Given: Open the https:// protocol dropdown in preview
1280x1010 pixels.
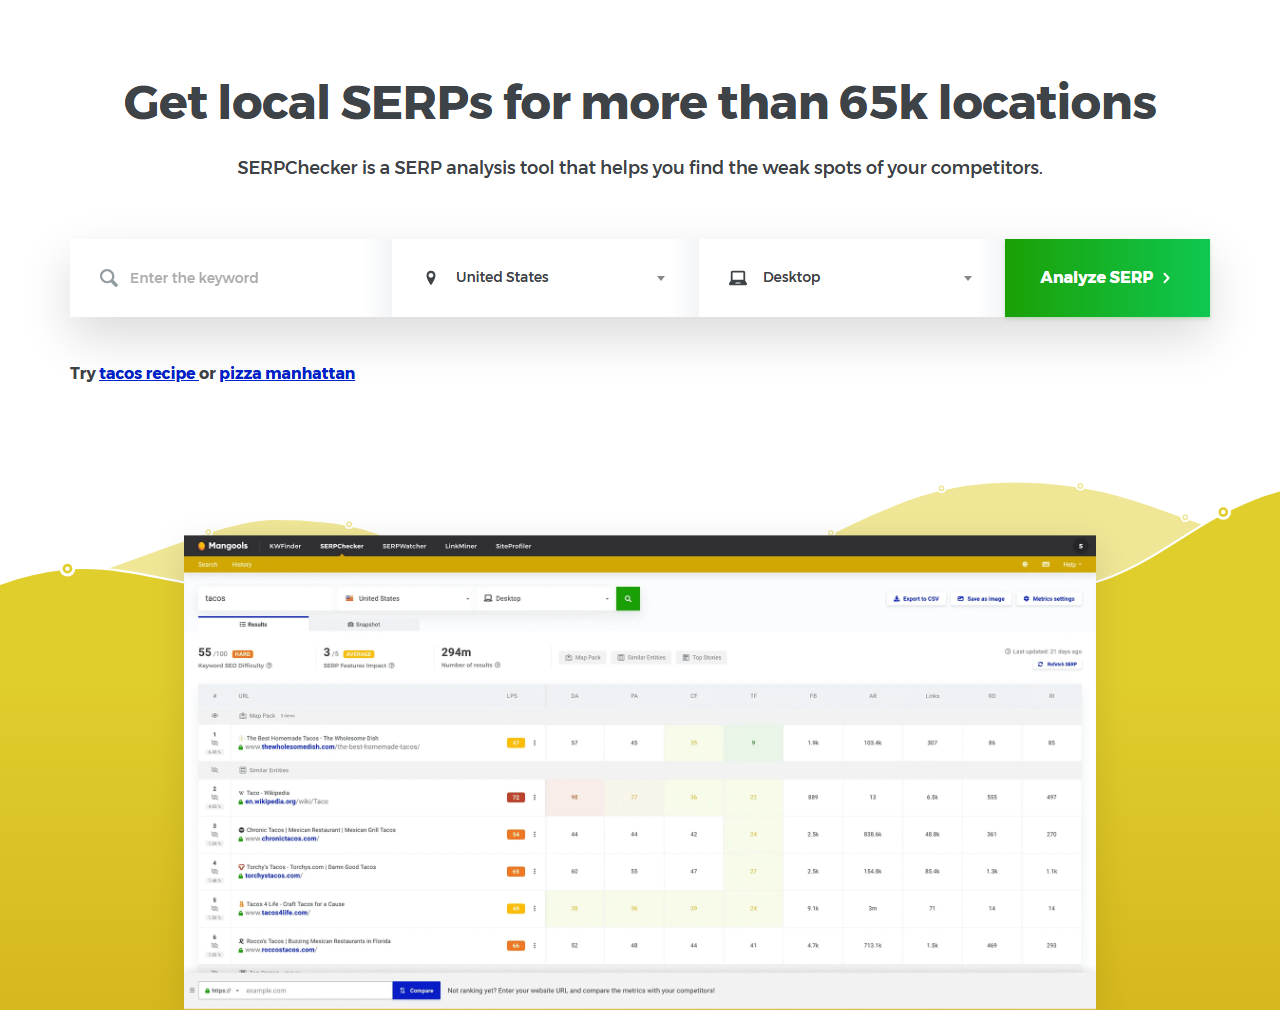Looking at the screenshot, I should click(222, 991).
